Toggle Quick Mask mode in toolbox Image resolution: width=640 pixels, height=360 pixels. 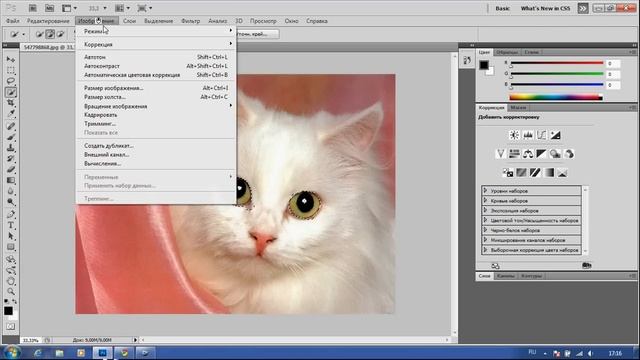pyautogui.click(x=11, y=327)
